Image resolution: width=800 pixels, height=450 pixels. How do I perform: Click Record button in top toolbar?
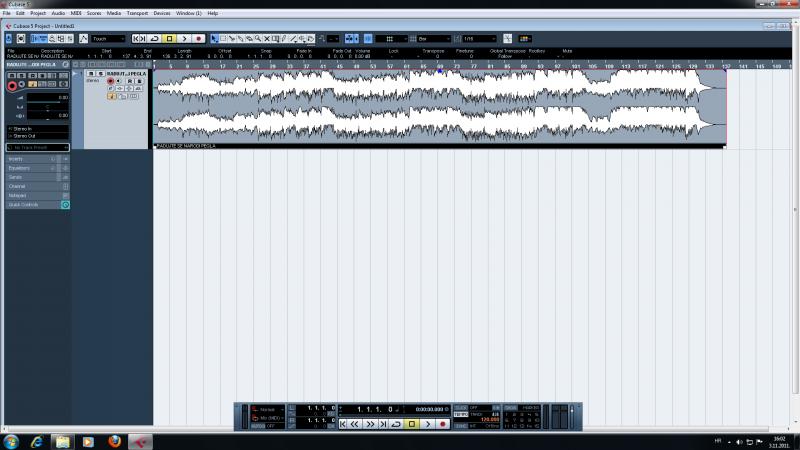[x=198, y=39]
